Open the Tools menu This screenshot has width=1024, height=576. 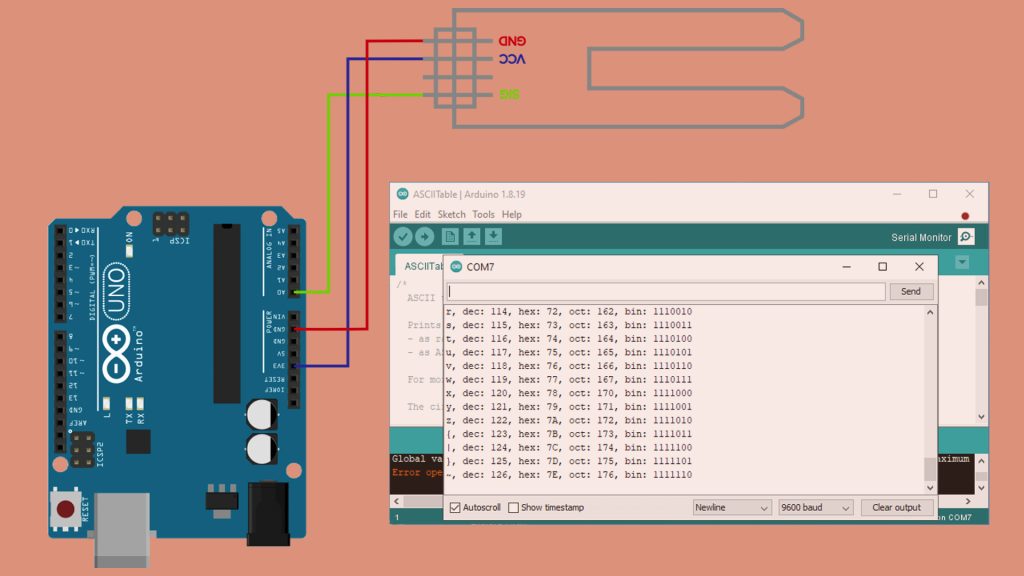coord(483,214)
